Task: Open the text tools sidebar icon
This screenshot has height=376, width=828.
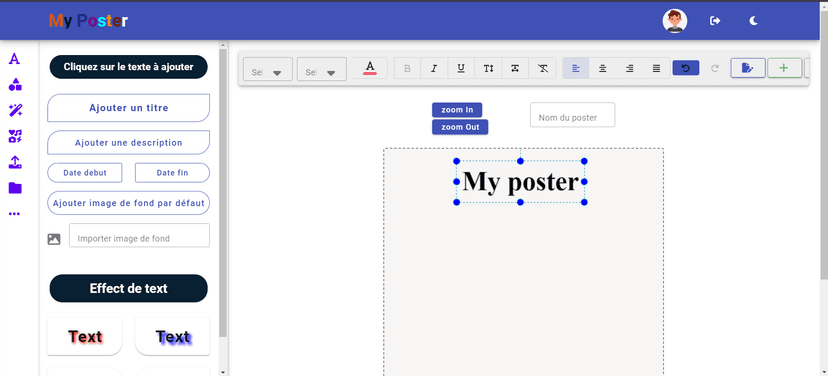Action: point(15,59)
